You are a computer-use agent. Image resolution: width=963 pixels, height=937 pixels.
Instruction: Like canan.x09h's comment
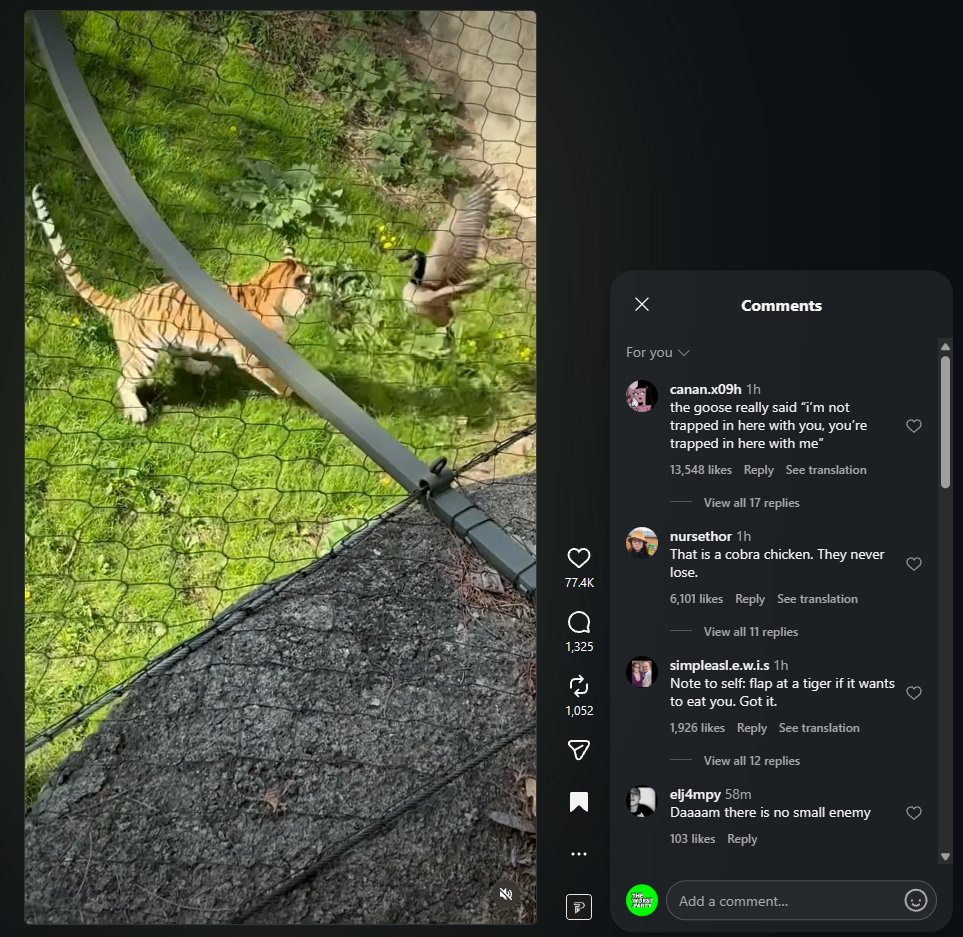[x=914, y=426]
